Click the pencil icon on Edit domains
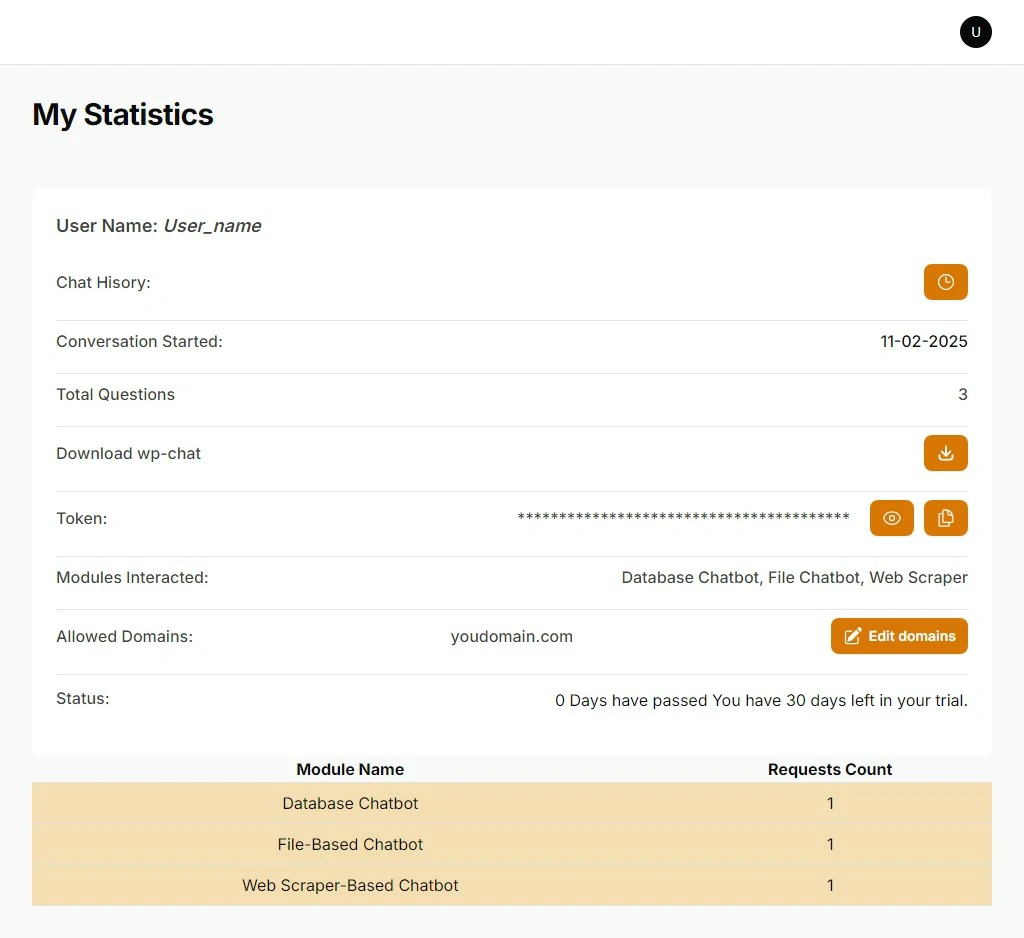This screenshot has height=938, width=1024. coord(853,635)
